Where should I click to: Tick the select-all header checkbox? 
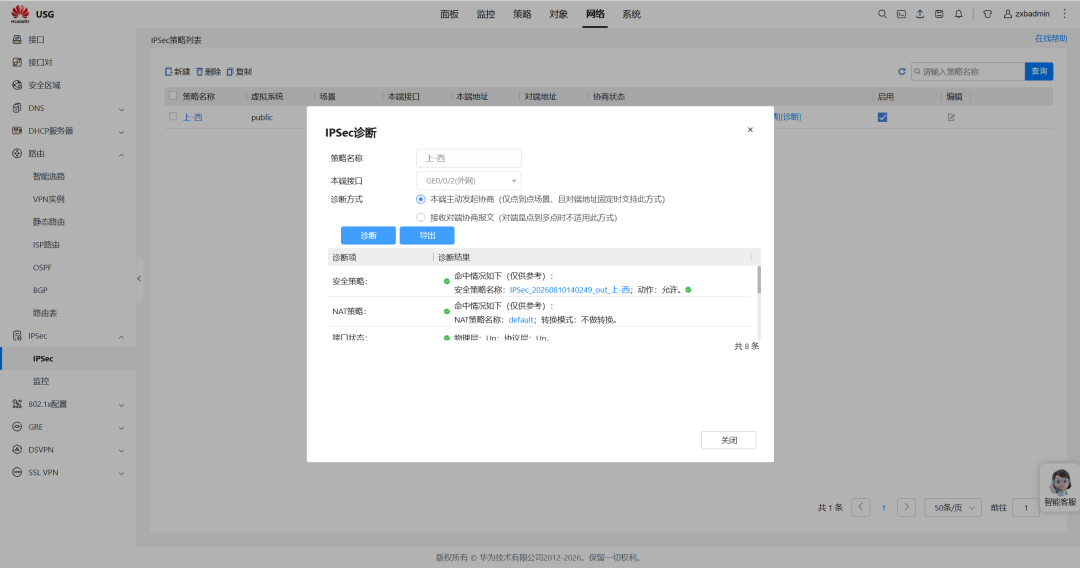point(173,96)
